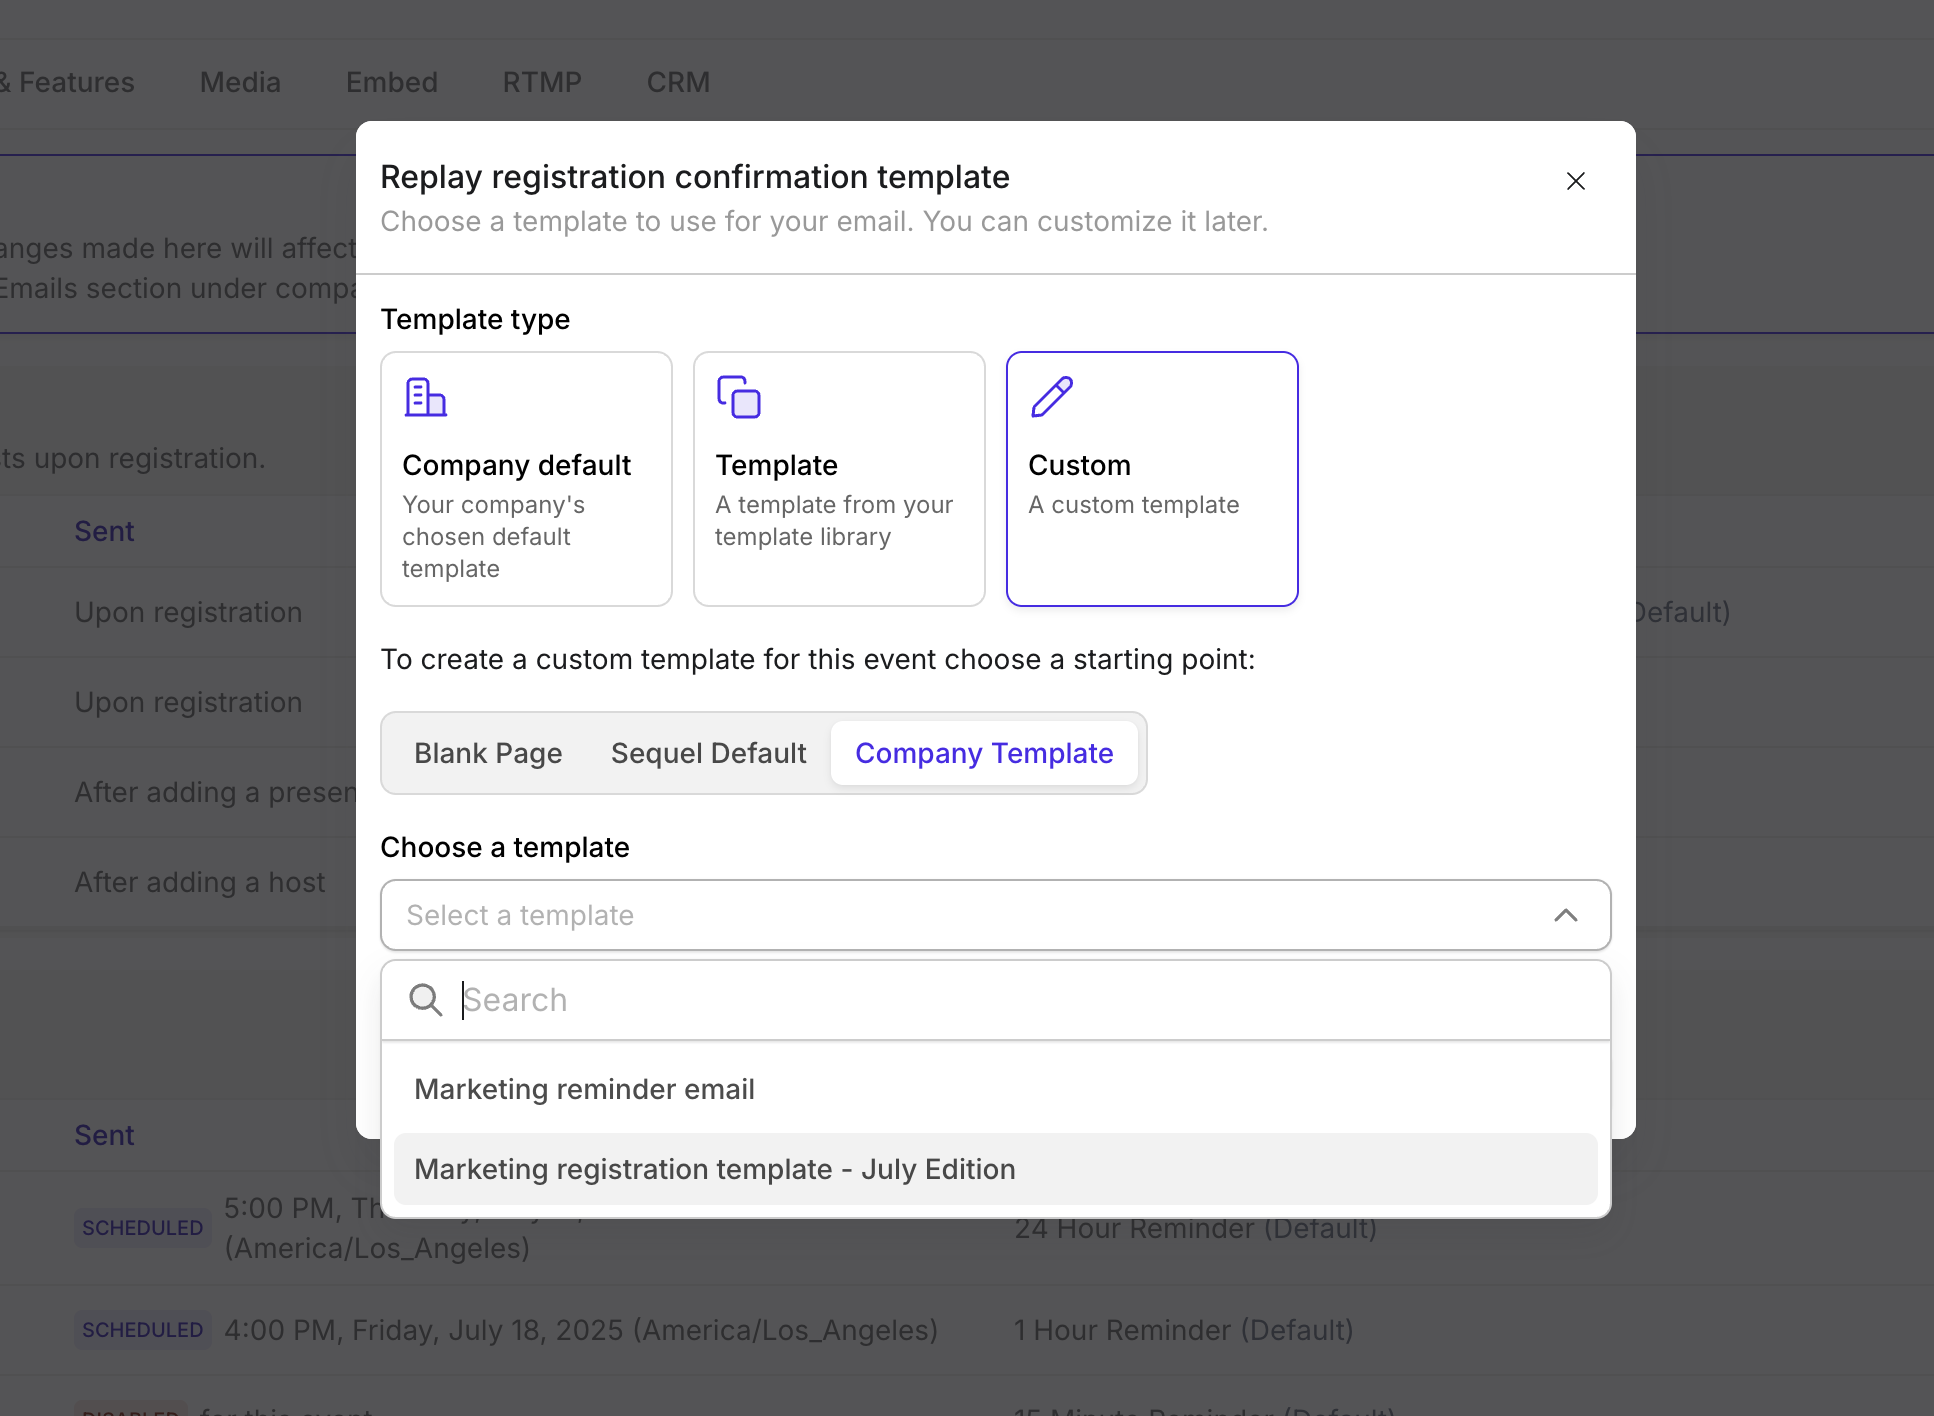Click the Choose a template label
1934x1416 pixels.
505,847
